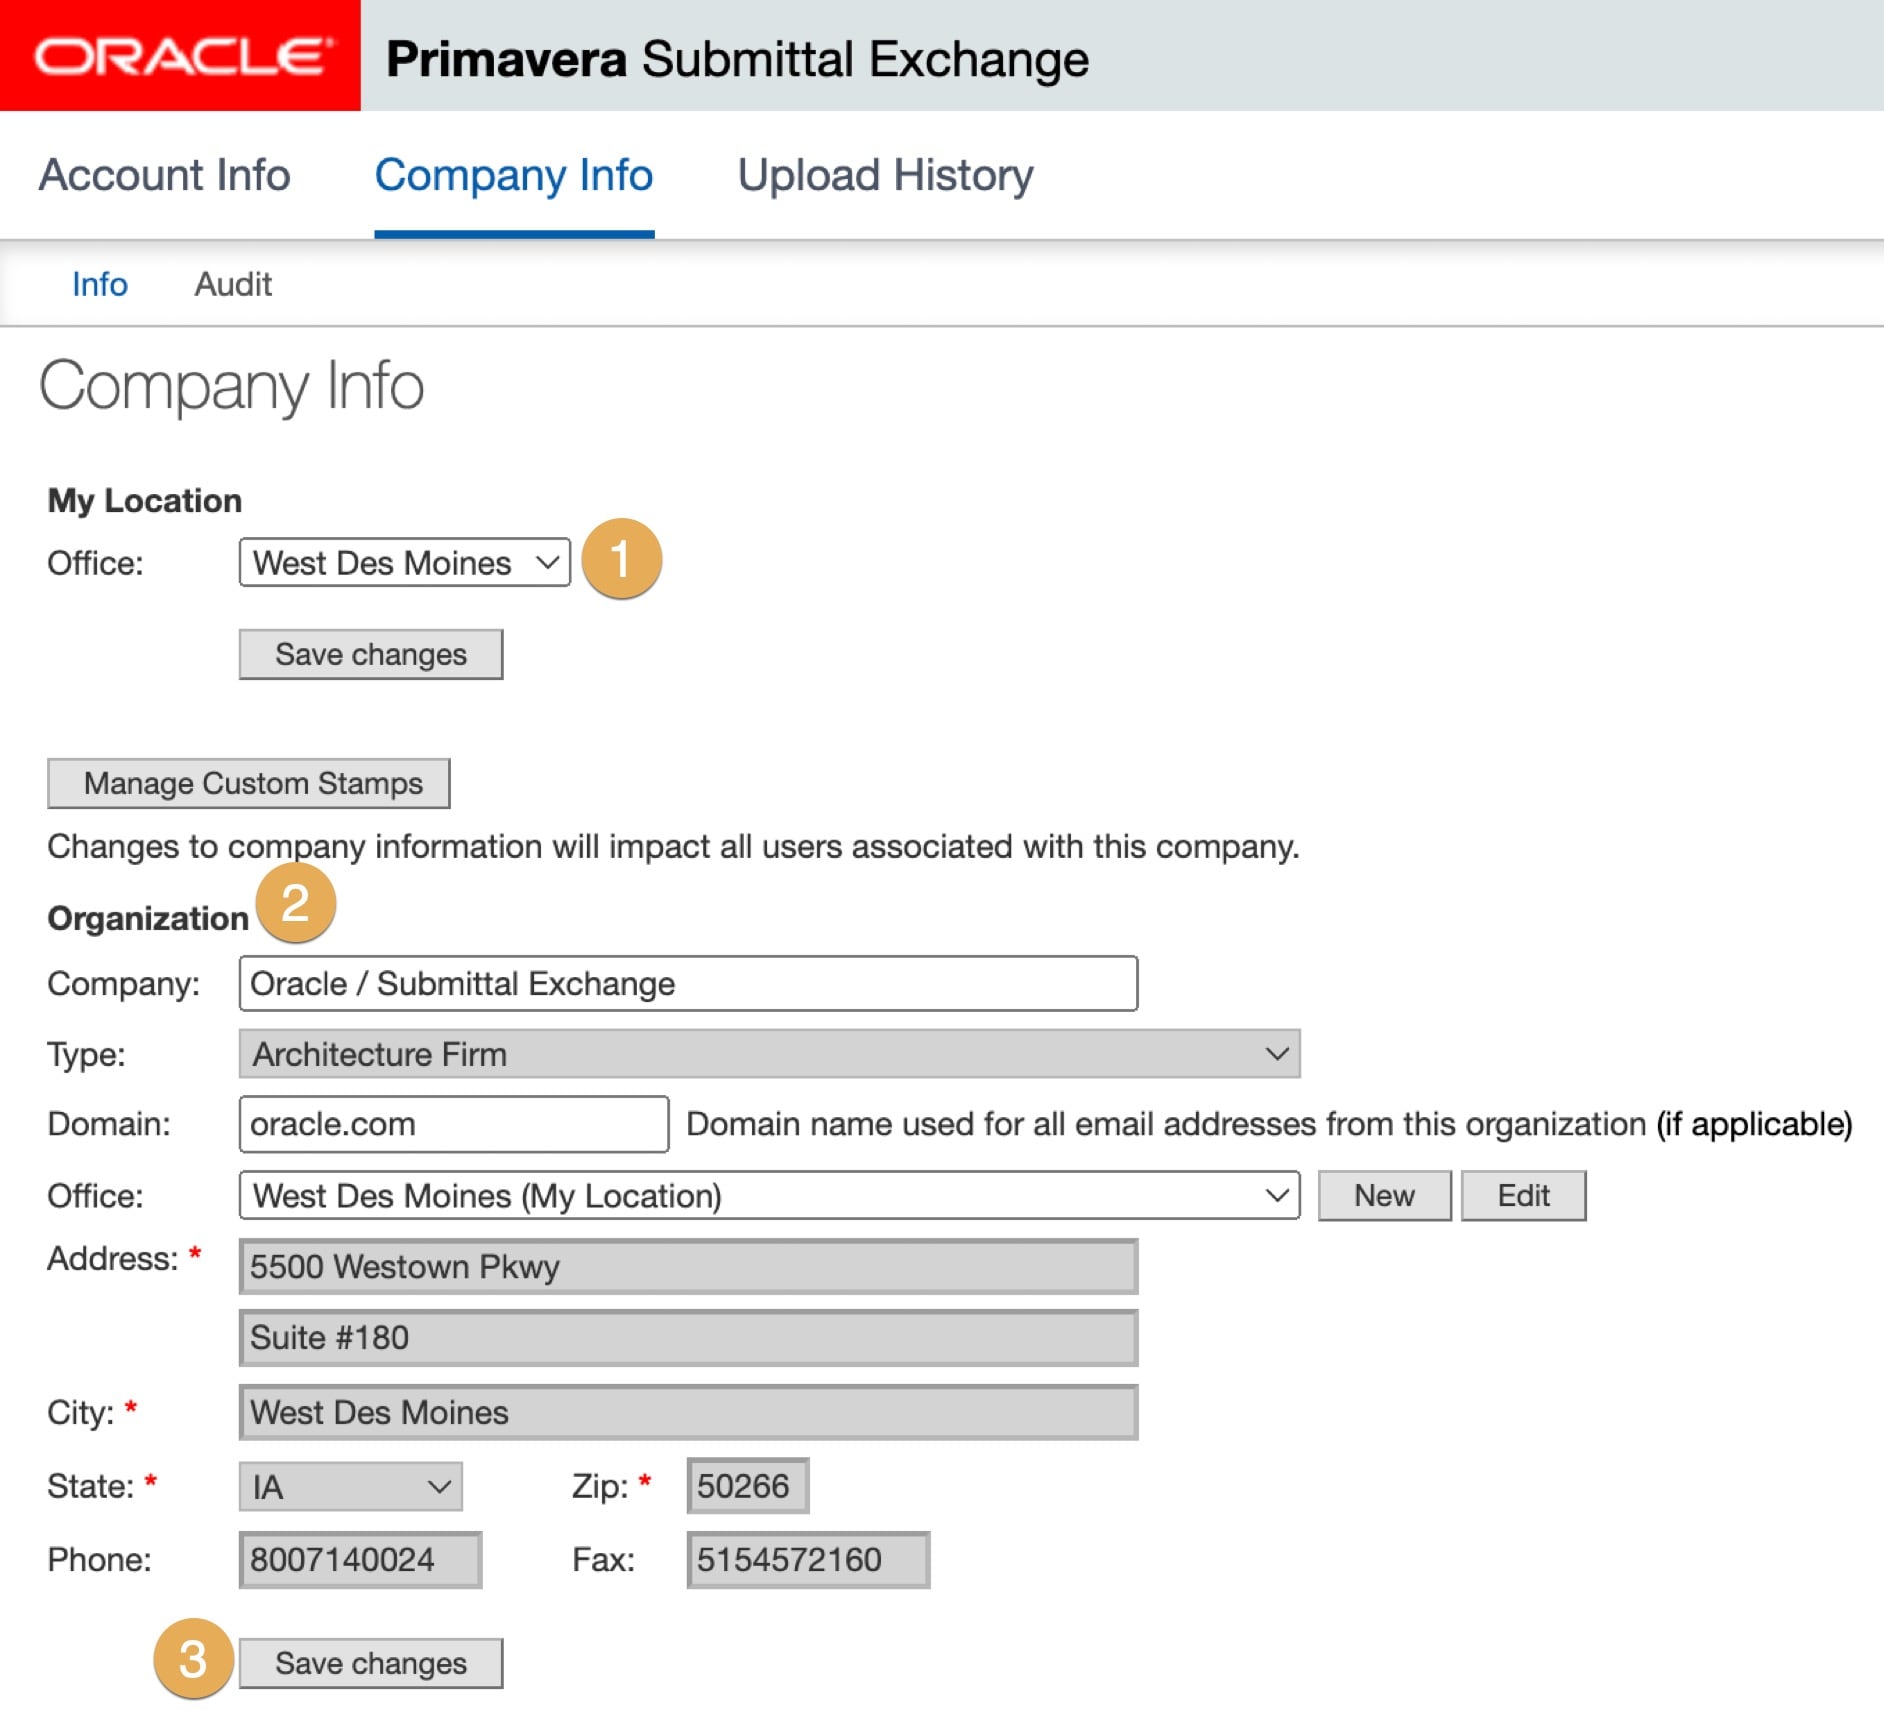
Task: Click the Oracle logo
Action: 180,56
